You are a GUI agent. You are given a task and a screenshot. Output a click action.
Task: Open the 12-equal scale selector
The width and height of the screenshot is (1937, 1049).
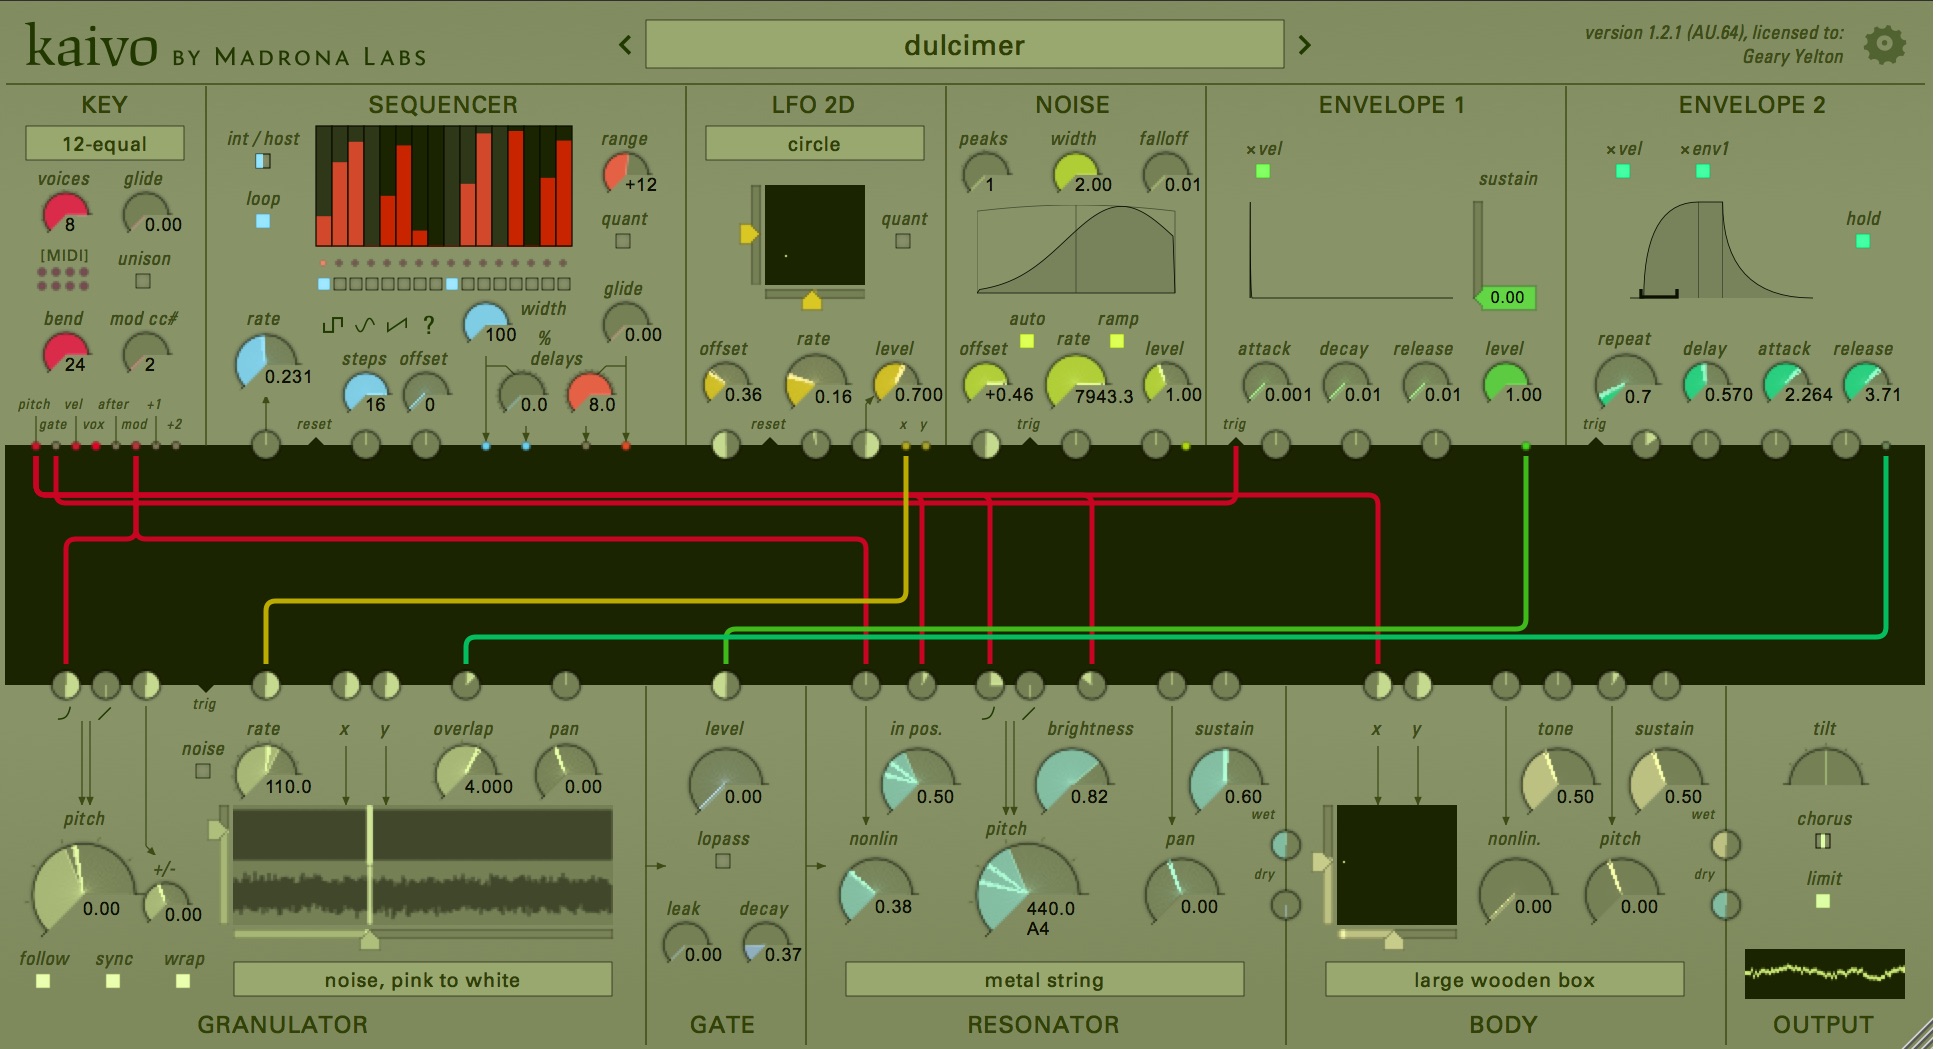point(104,143)
